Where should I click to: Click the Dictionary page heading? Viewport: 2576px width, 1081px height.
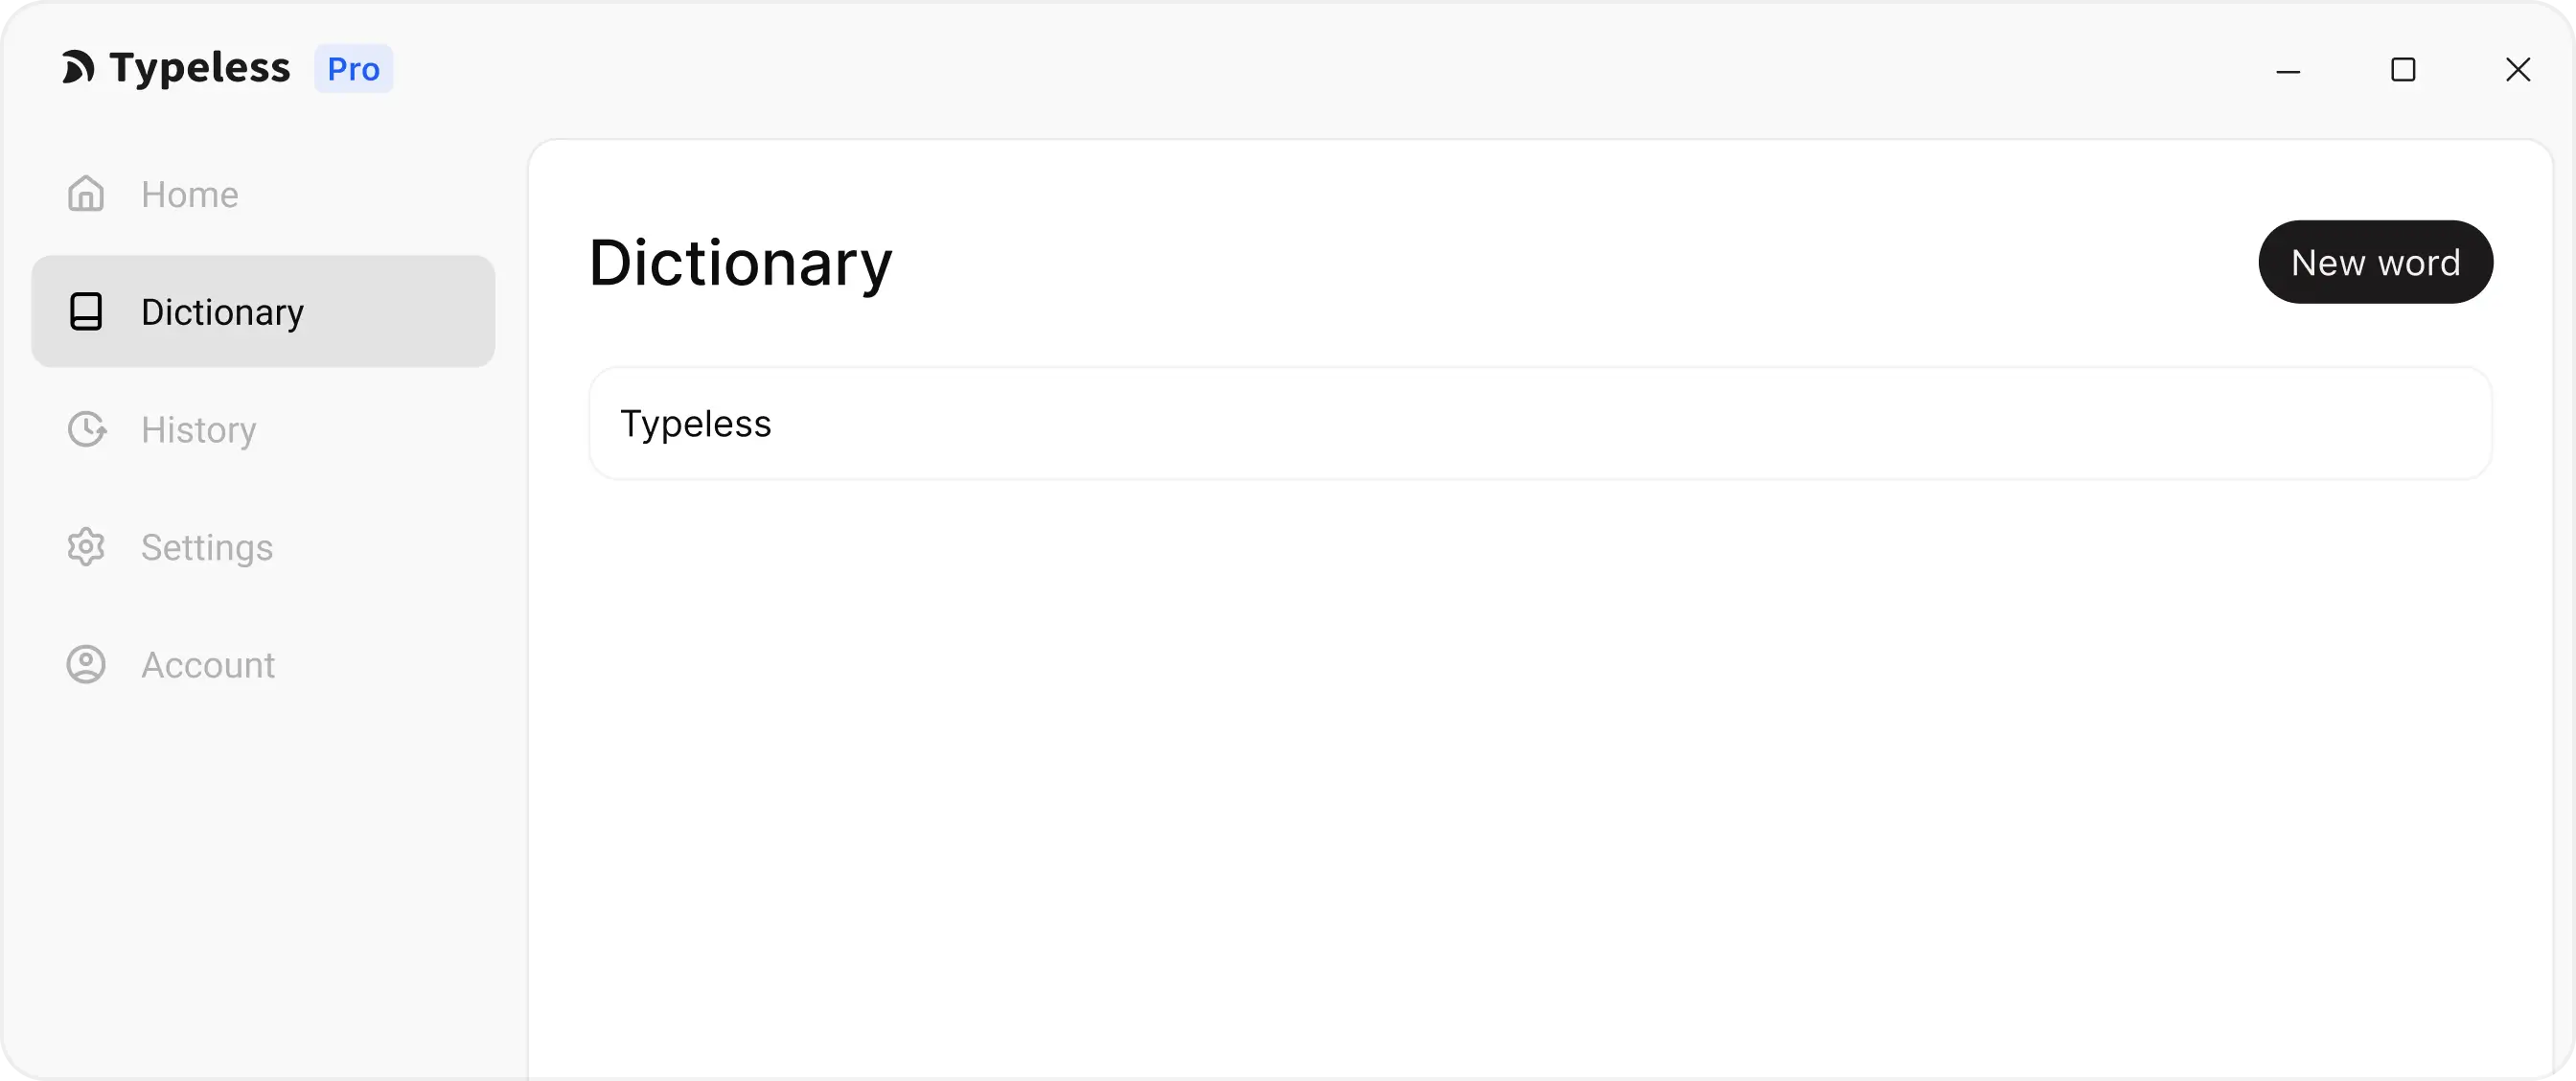click(740, 262)
